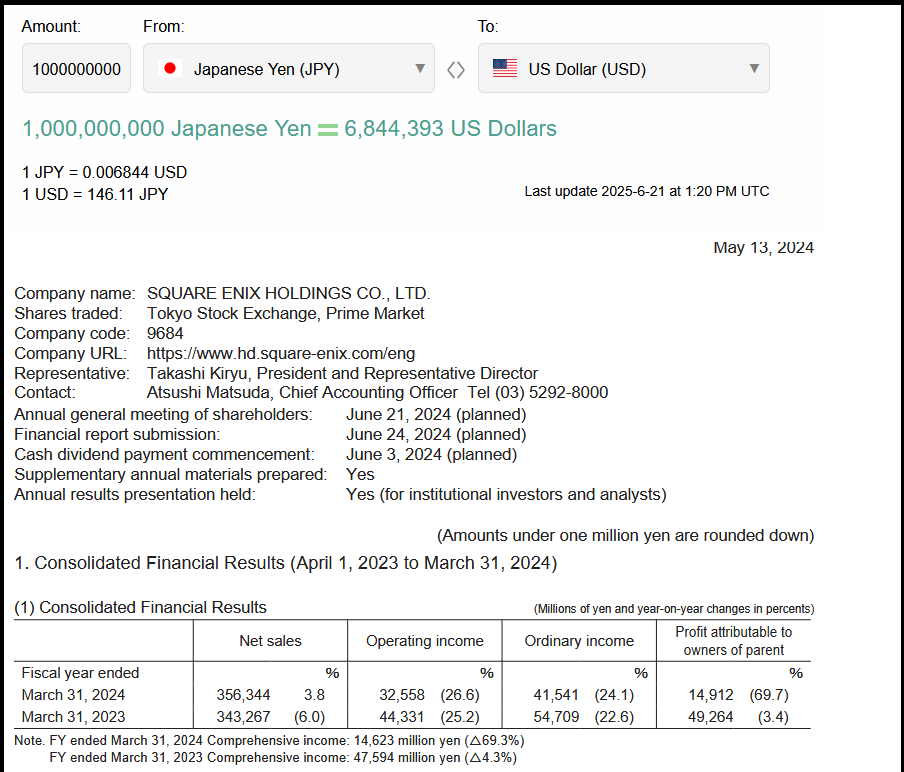Click the note '14,623 million yen' comprehensive income
904x772 pixels.
coord(407,740)
